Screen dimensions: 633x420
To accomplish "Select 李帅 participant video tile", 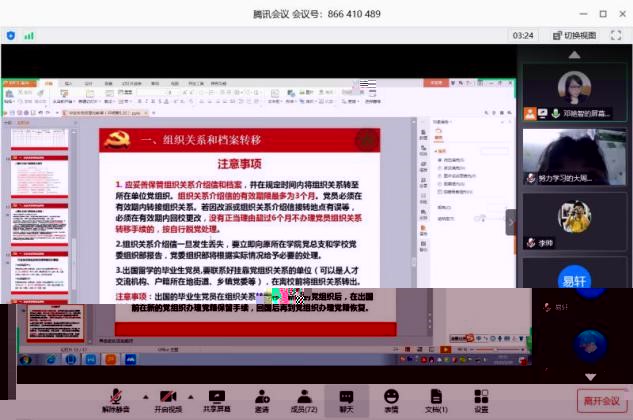I will pyautogui.click(x=573, y=218).
